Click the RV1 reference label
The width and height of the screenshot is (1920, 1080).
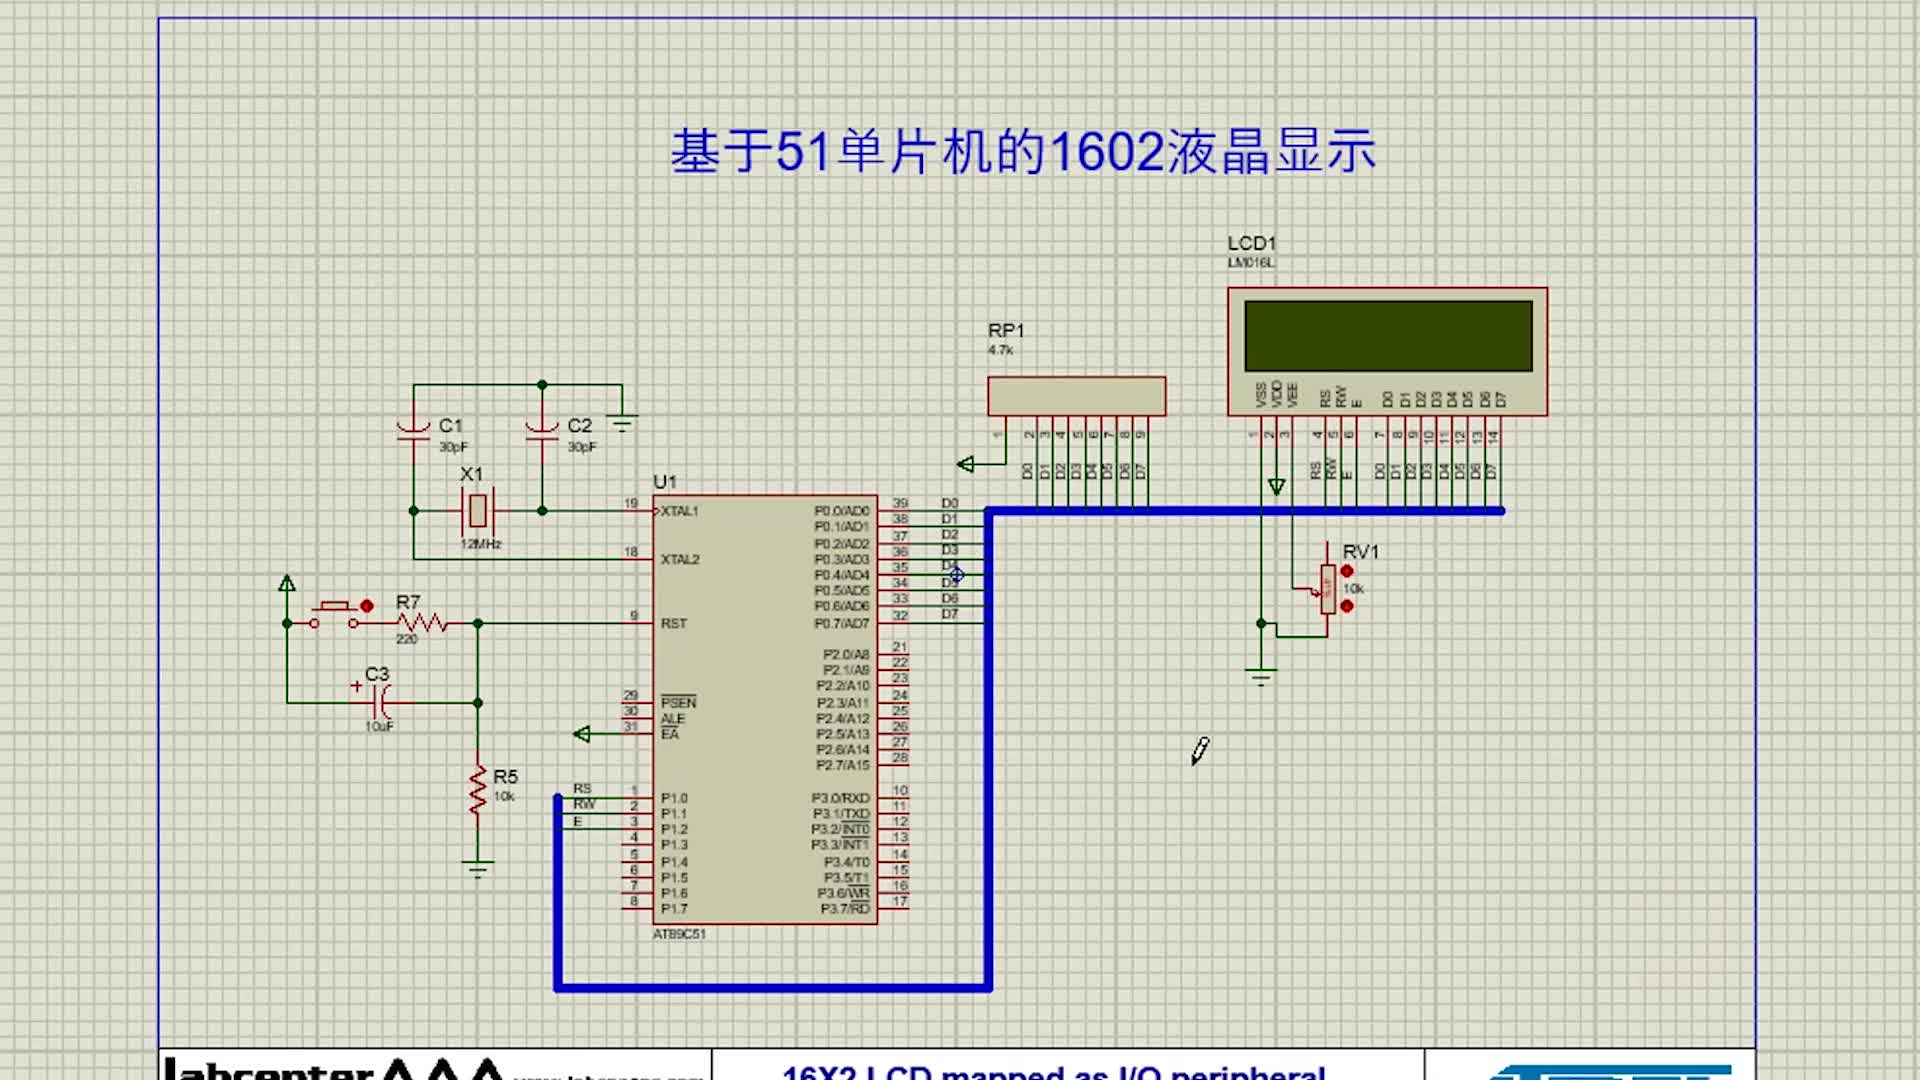click(1361, 552)
